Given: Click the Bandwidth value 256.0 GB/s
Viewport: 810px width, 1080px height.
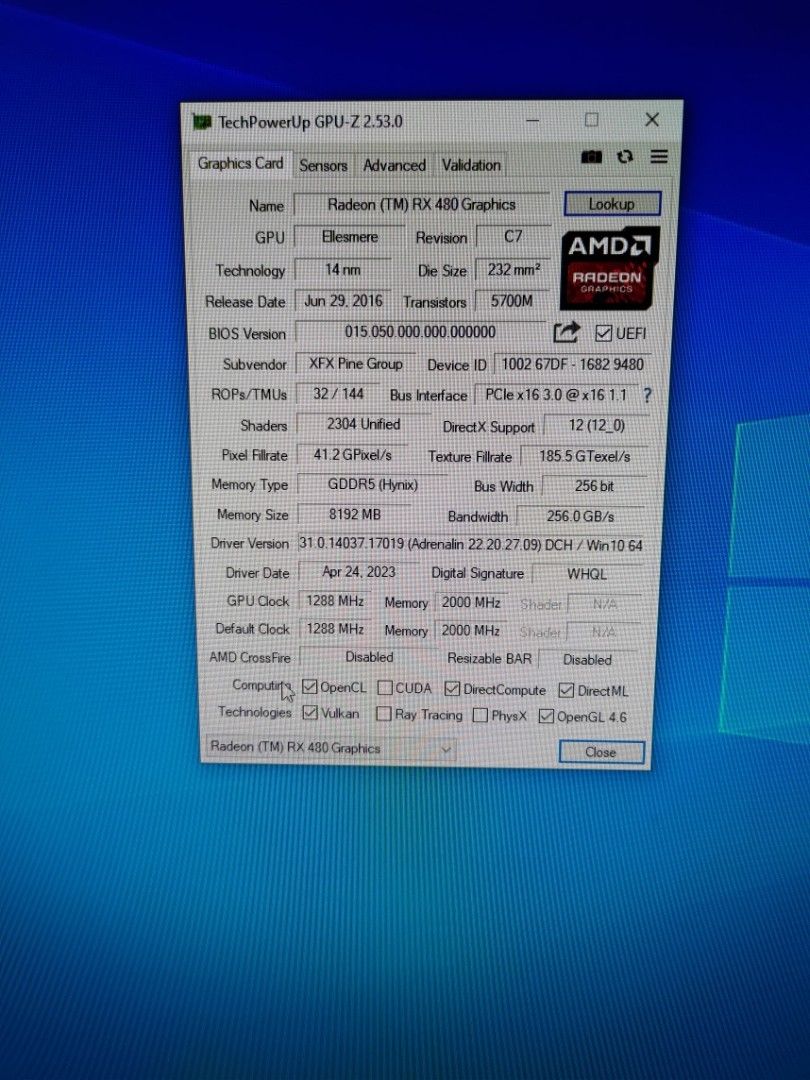Looking at the screenshot, I should point(581,516).
